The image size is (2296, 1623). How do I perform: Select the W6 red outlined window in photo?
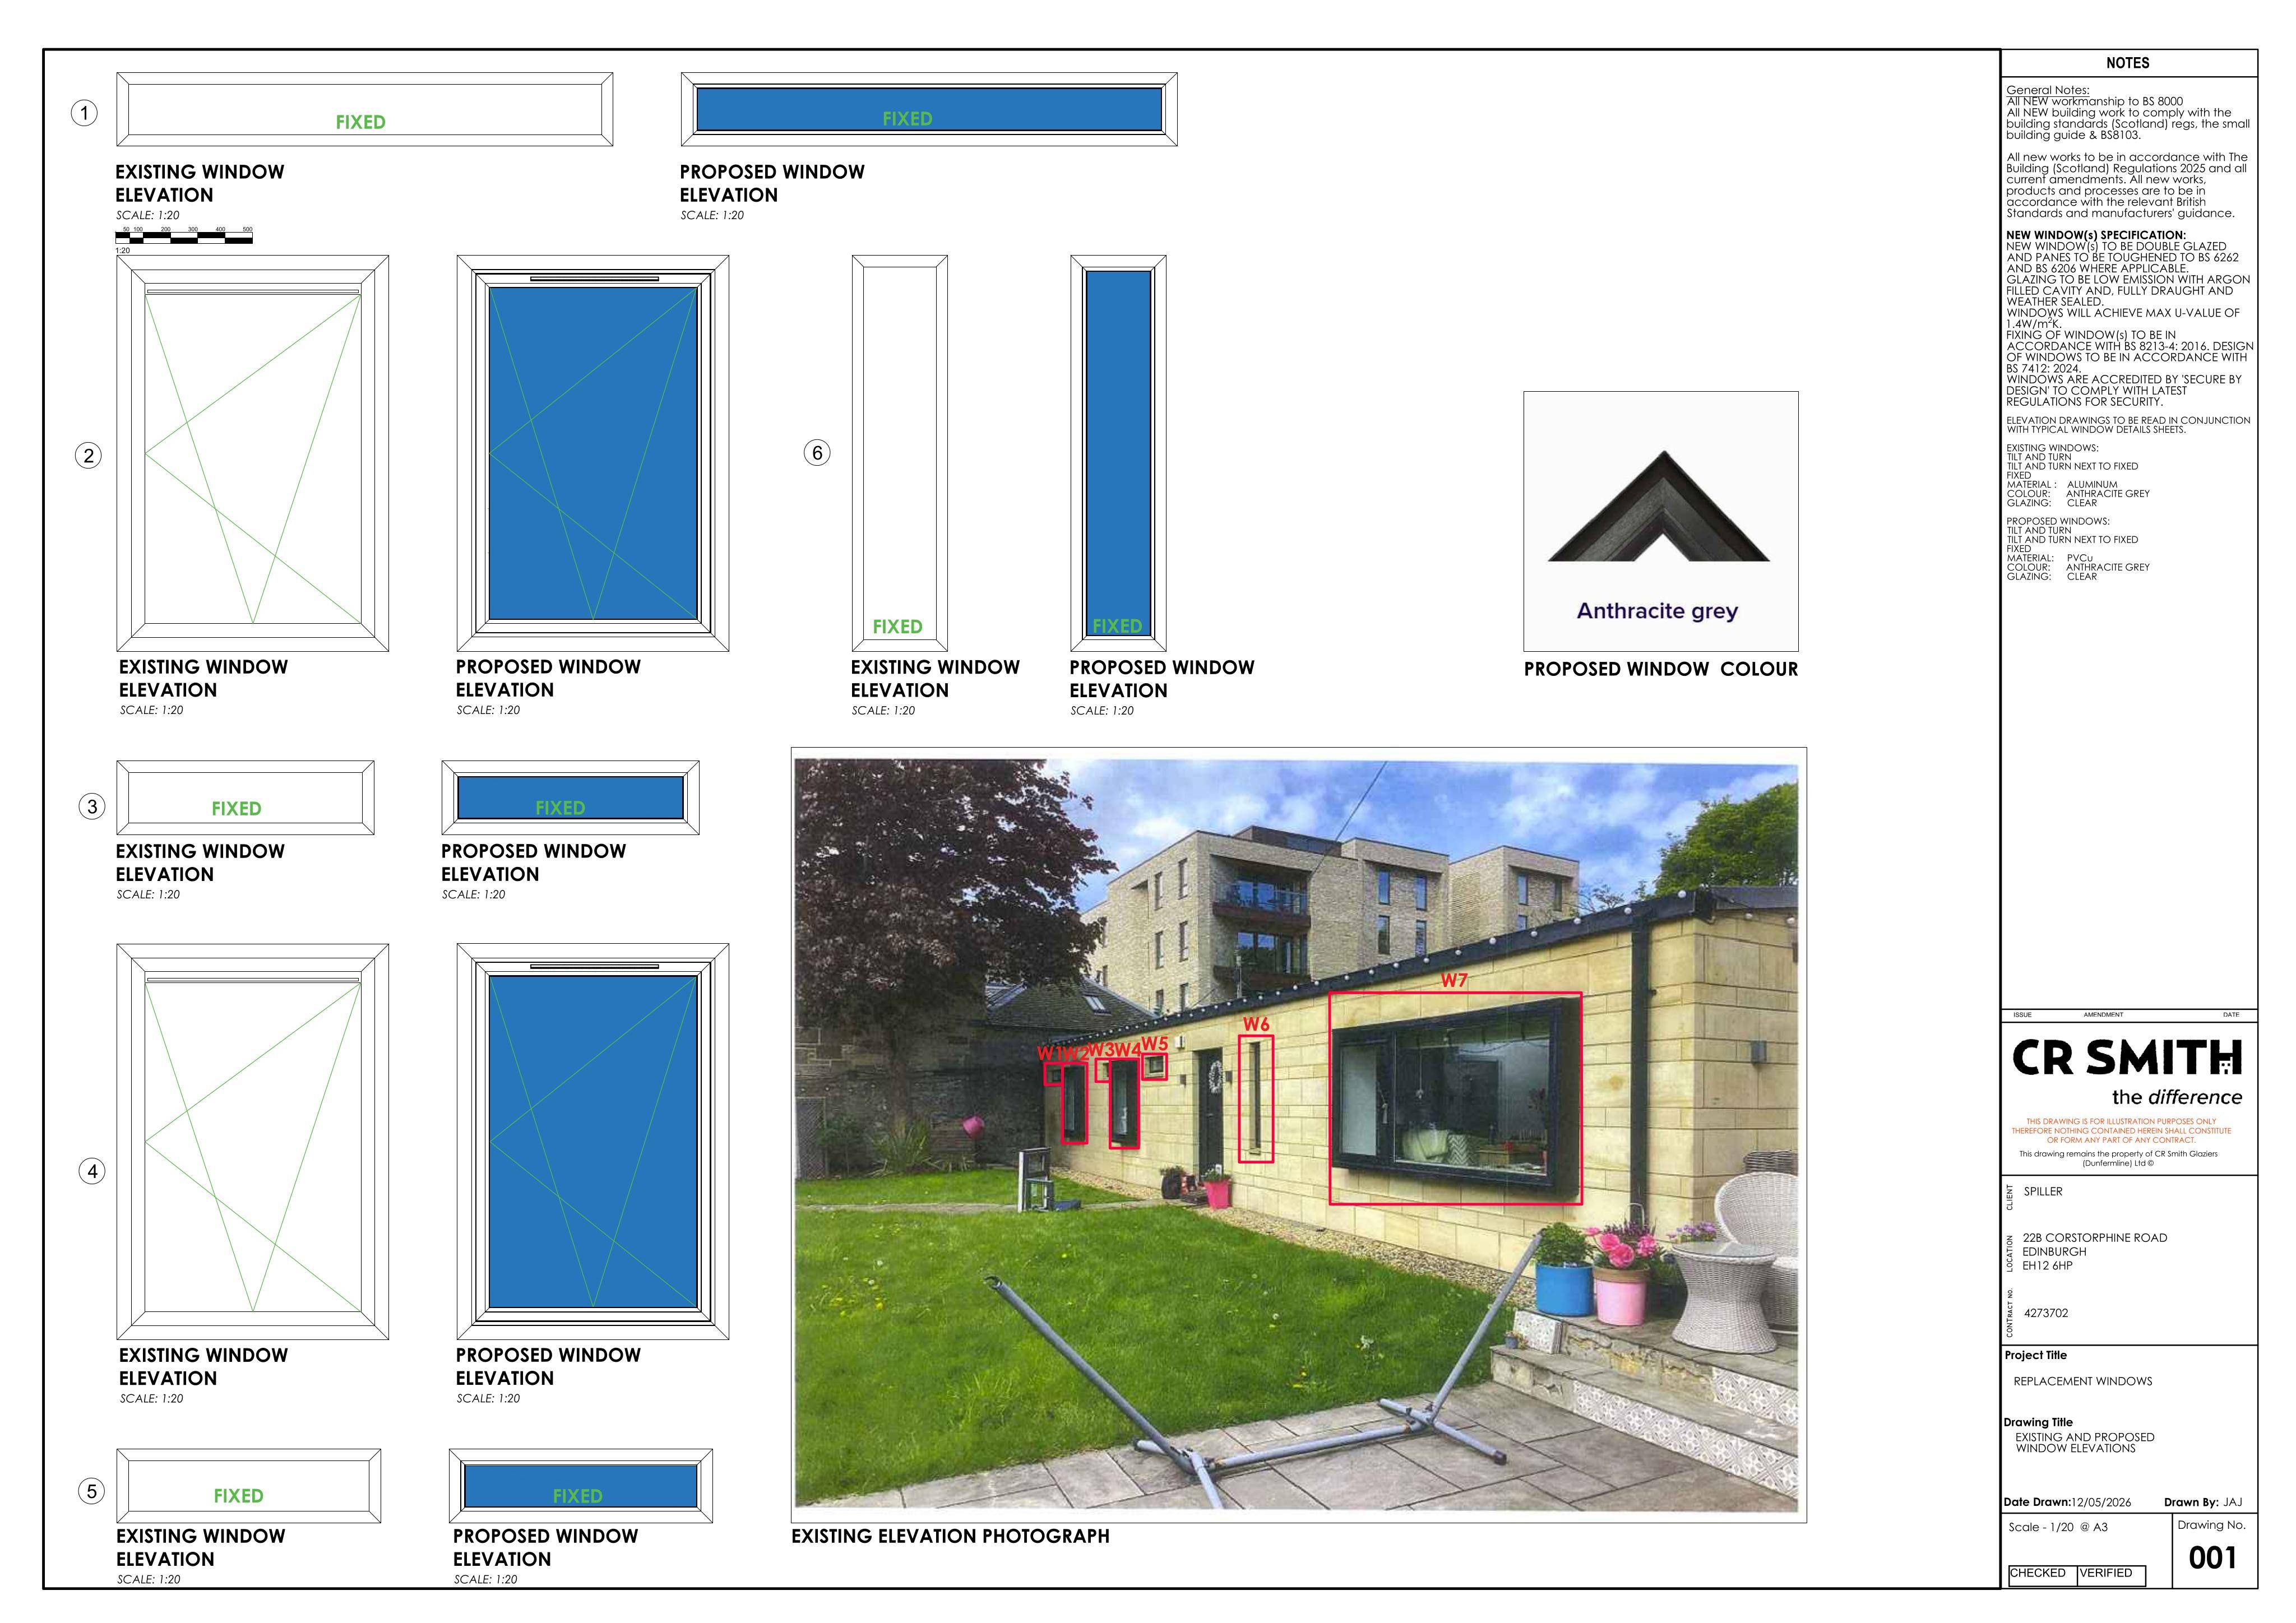[x=1256, y=1099]
